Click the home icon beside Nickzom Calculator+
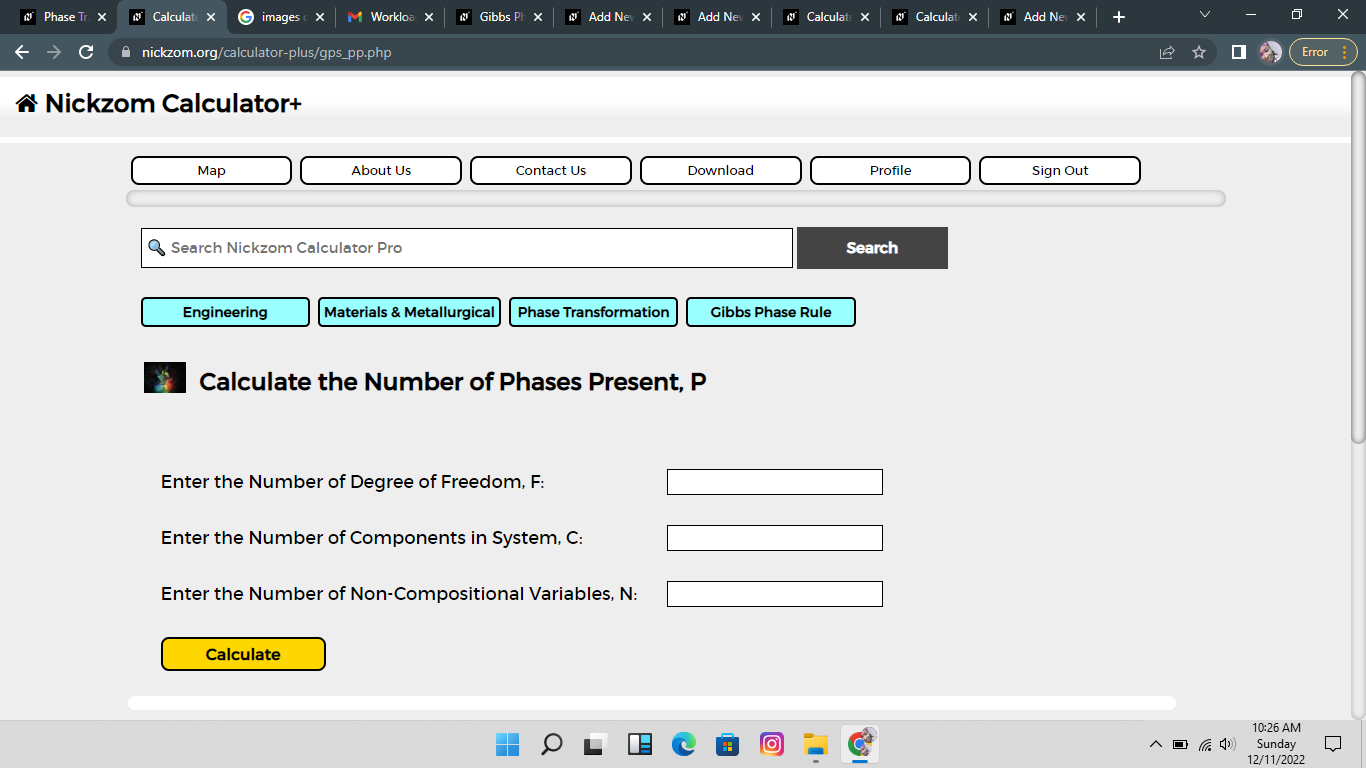The image size is (1366, 768). point(27,103)
